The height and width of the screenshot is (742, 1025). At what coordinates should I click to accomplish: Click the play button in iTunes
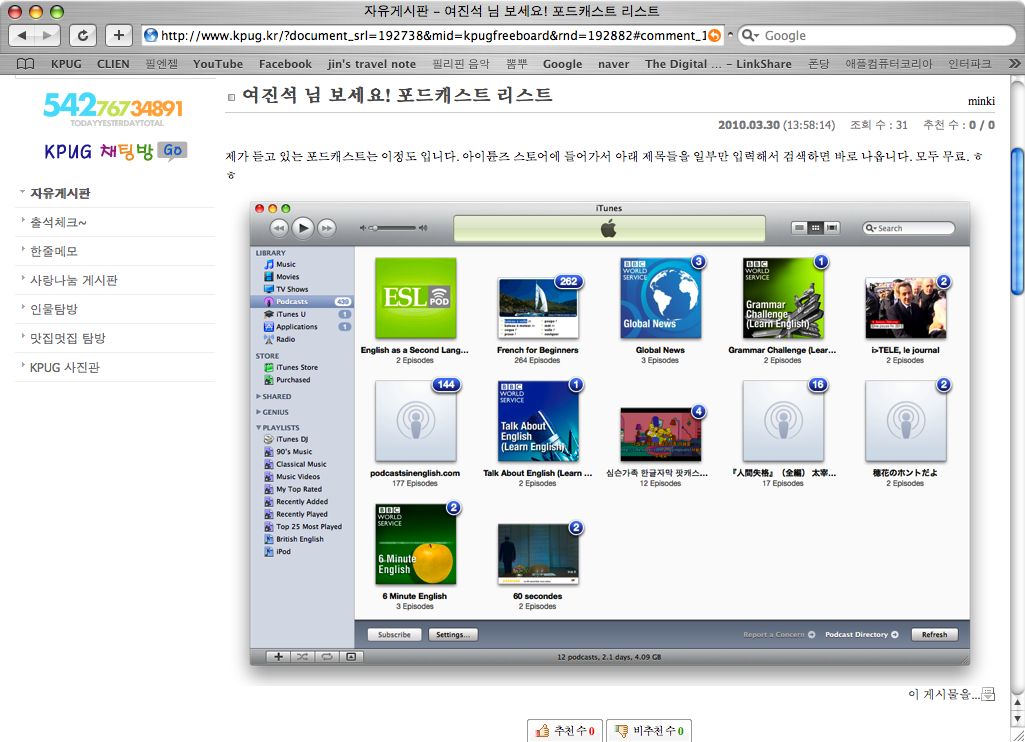(x=303, y=228)
